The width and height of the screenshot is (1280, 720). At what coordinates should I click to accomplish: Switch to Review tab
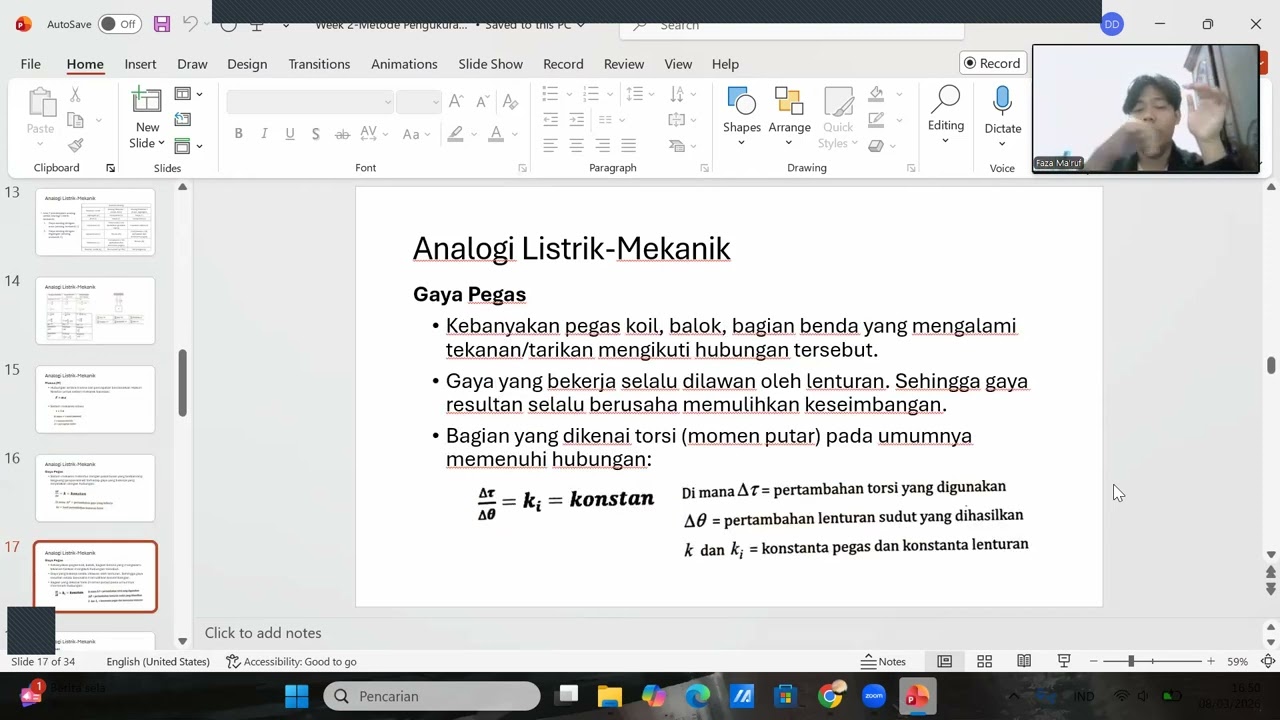tap(623, 63)
